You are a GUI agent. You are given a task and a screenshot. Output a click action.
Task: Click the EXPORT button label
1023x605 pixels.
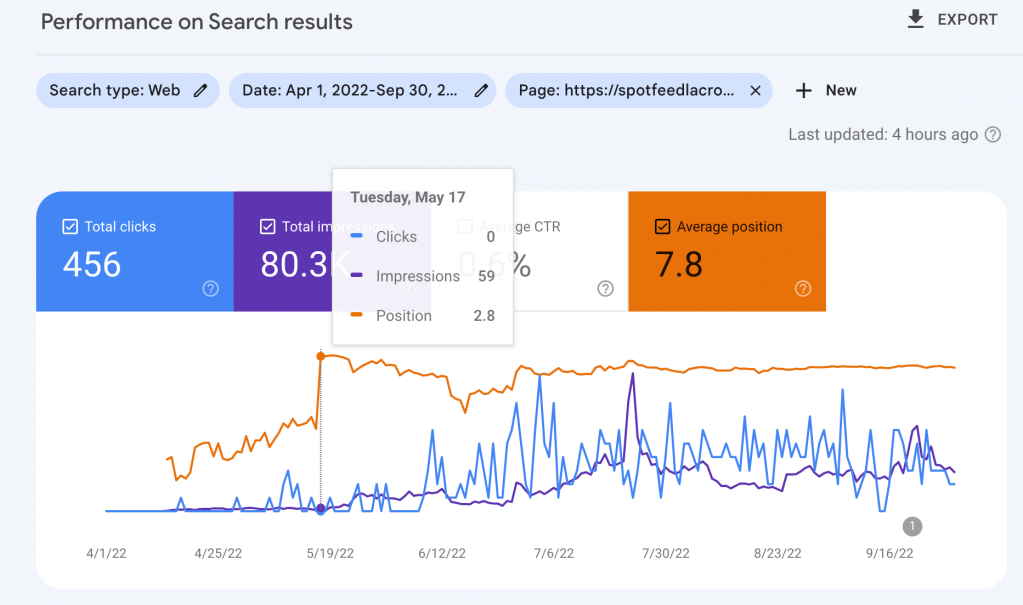(967, 20)
